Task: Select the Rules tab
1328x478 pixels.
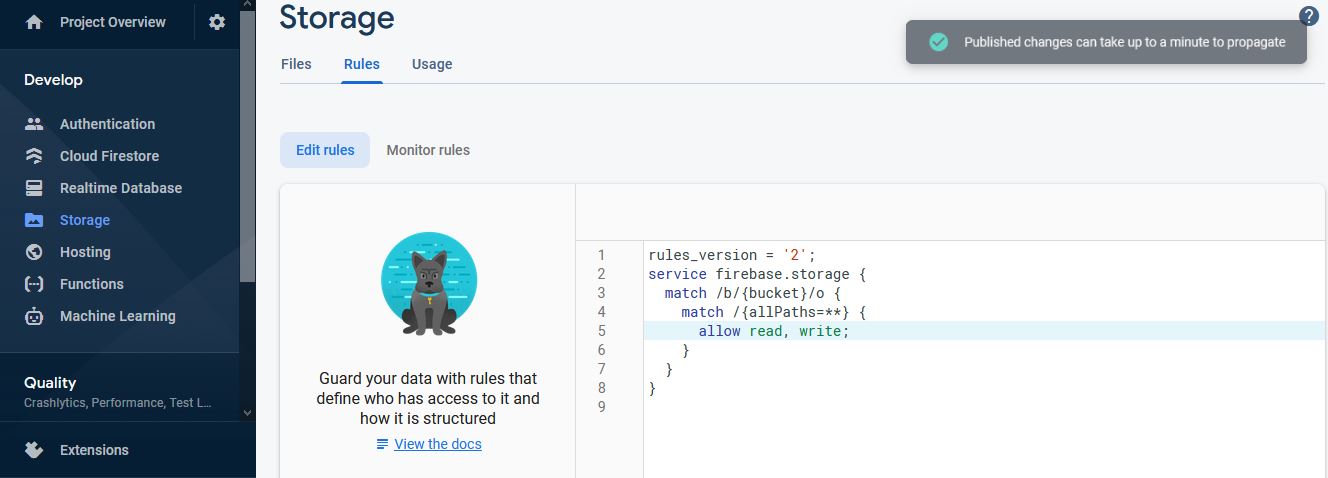Action: click(x=362, y=64)
